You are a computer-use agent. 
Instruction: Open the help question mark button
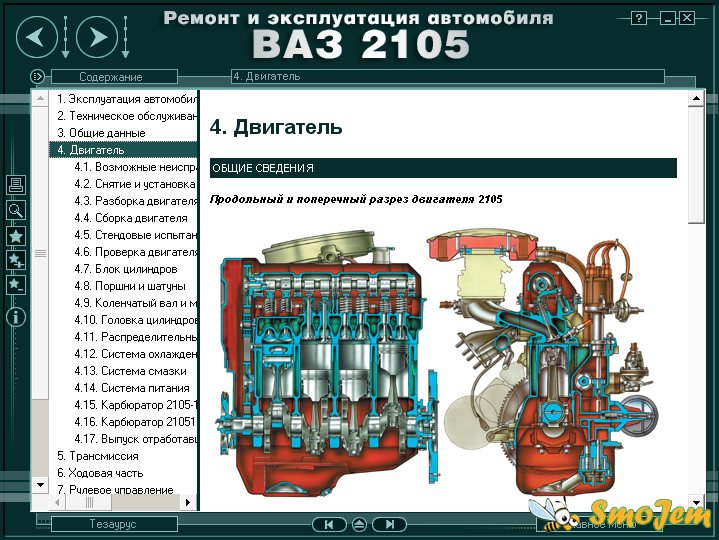point(638,18)
